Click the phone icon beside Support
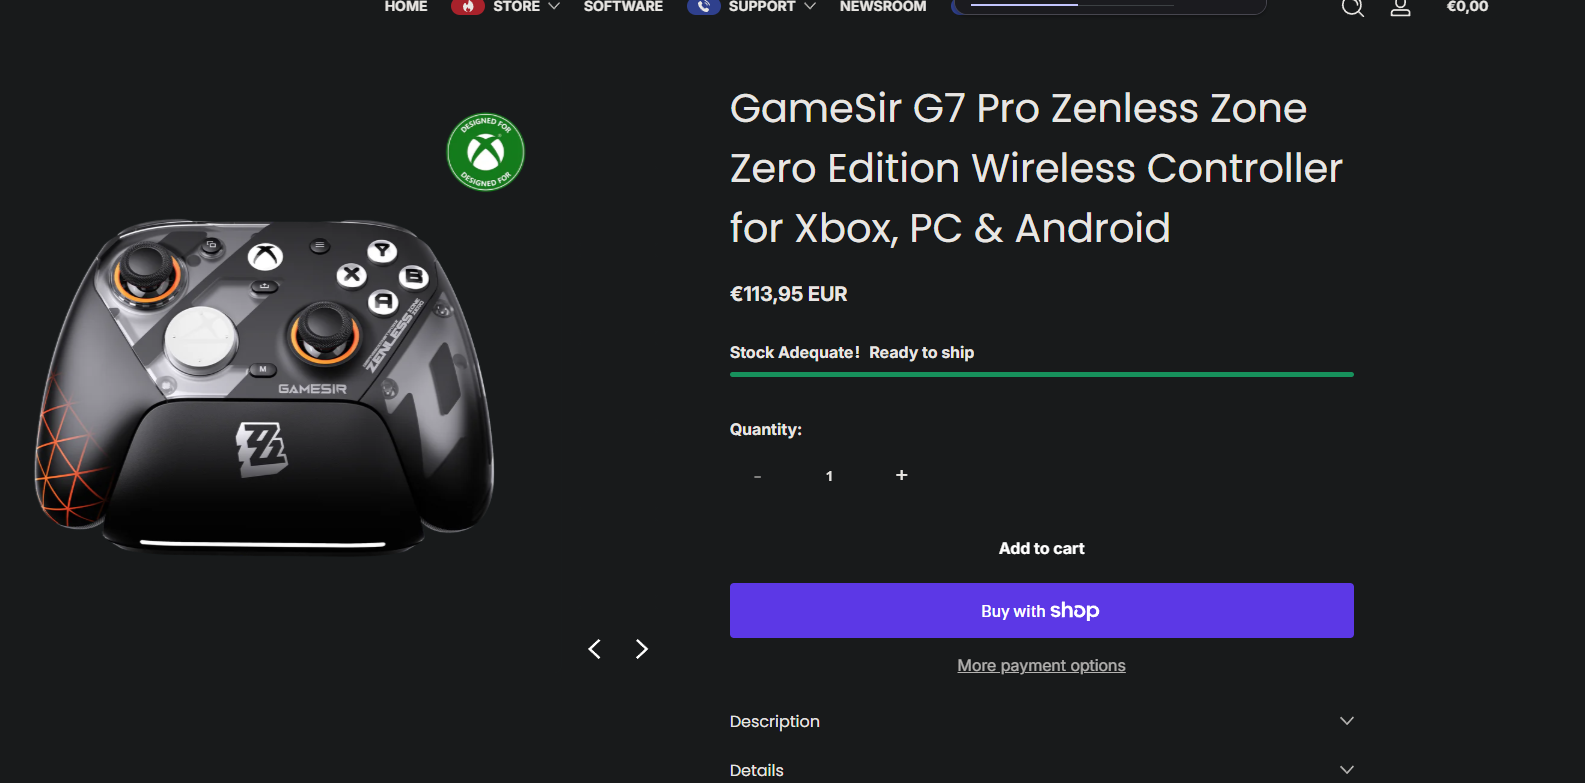This screenshot has height=783, width=1585. 704,6
